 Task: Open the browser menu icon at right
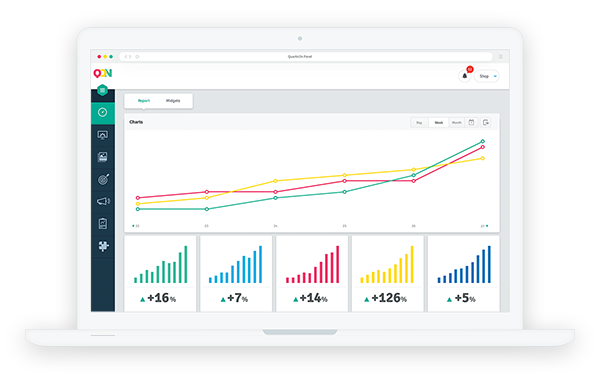[x=501, y=57]
